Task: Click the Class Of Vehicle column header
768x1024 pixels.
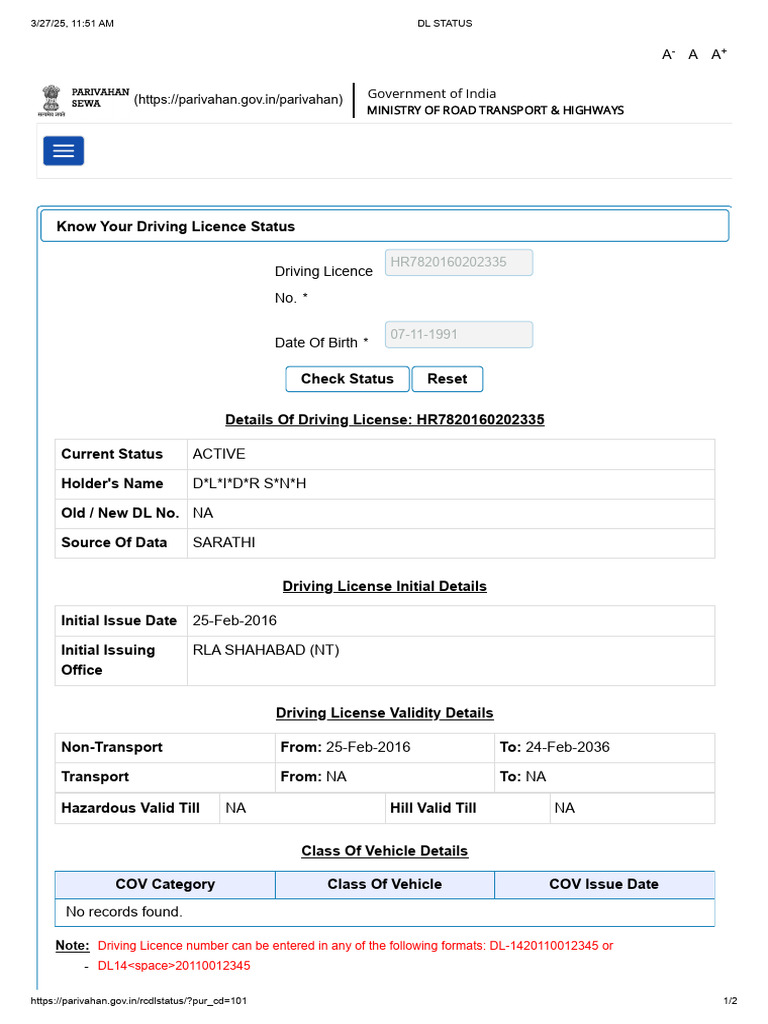Action: (385, 884)
